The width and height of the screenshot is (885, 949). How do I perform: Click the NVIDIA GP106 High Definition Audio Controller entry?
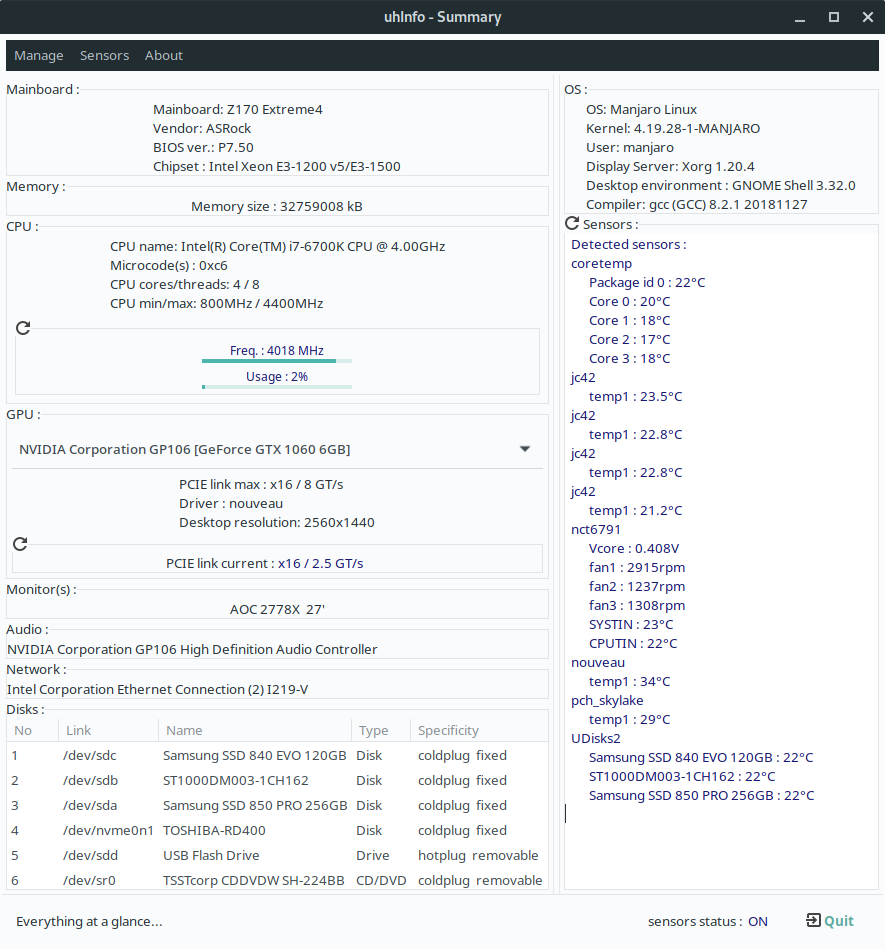pos(192,649)
